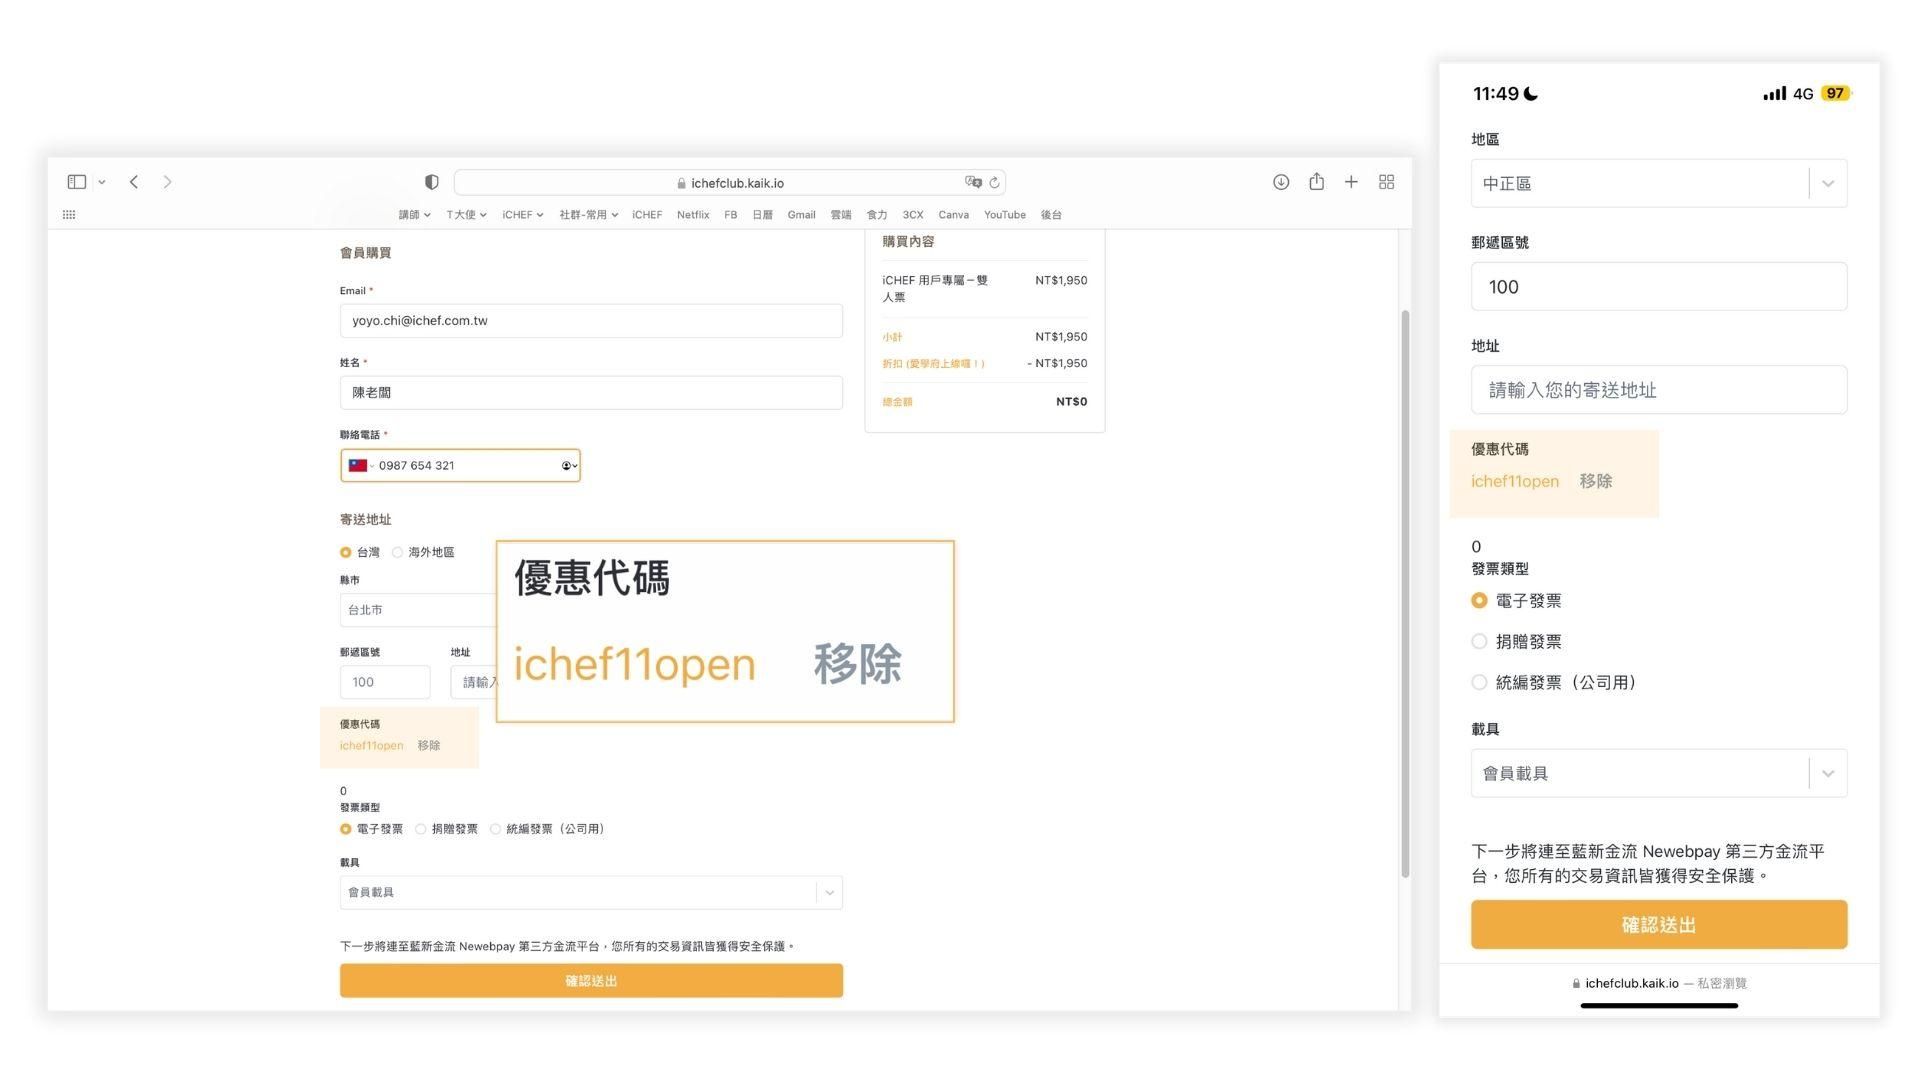Open the YouTube bookmark
The height and width of the screenshot is (1080, 1920).
[x=1004, y=215]
